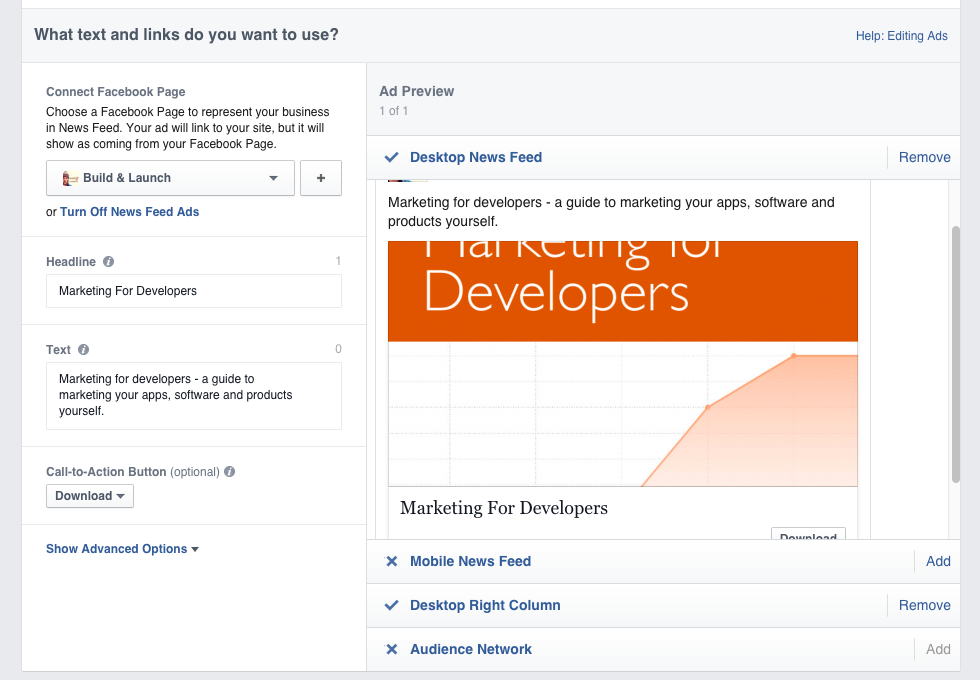
Task: Click the Marketing for Developers ad image
Action: click(x=622, y=364)
